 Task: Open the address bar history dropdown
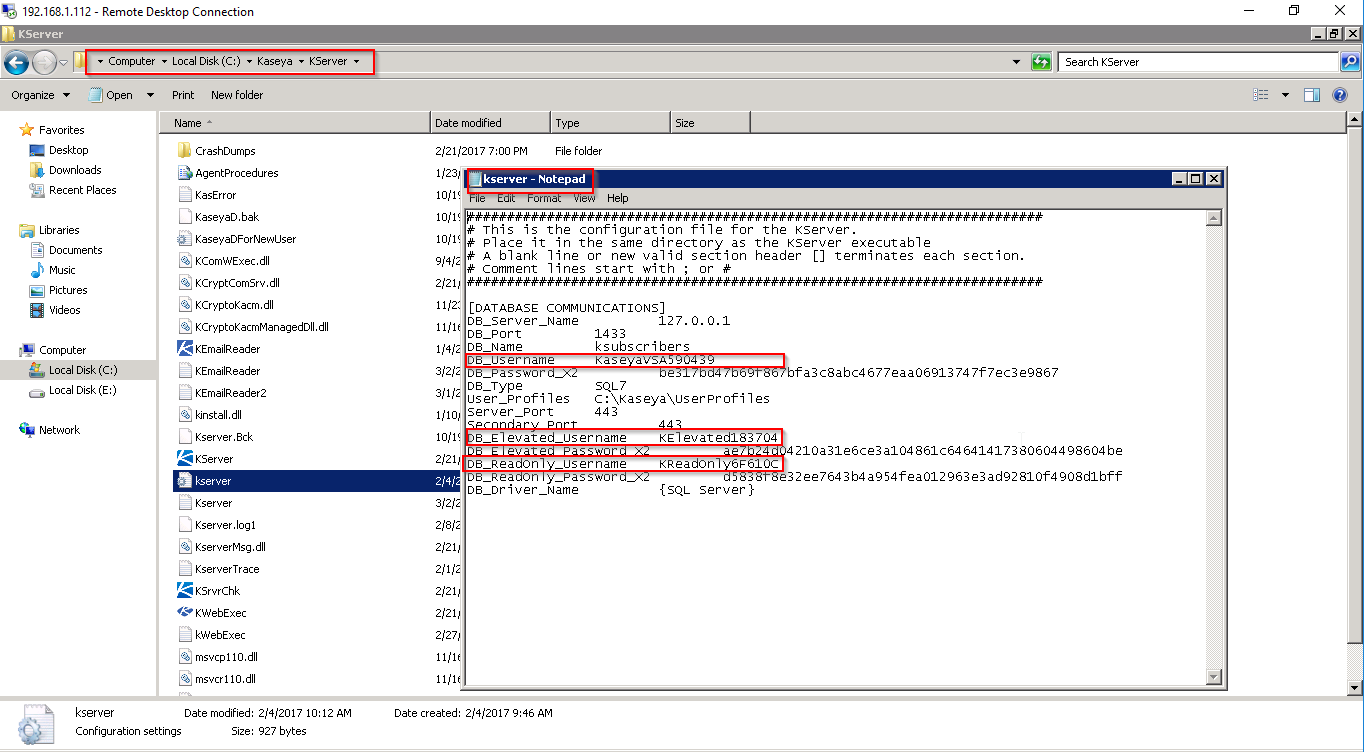(1017, 62)
